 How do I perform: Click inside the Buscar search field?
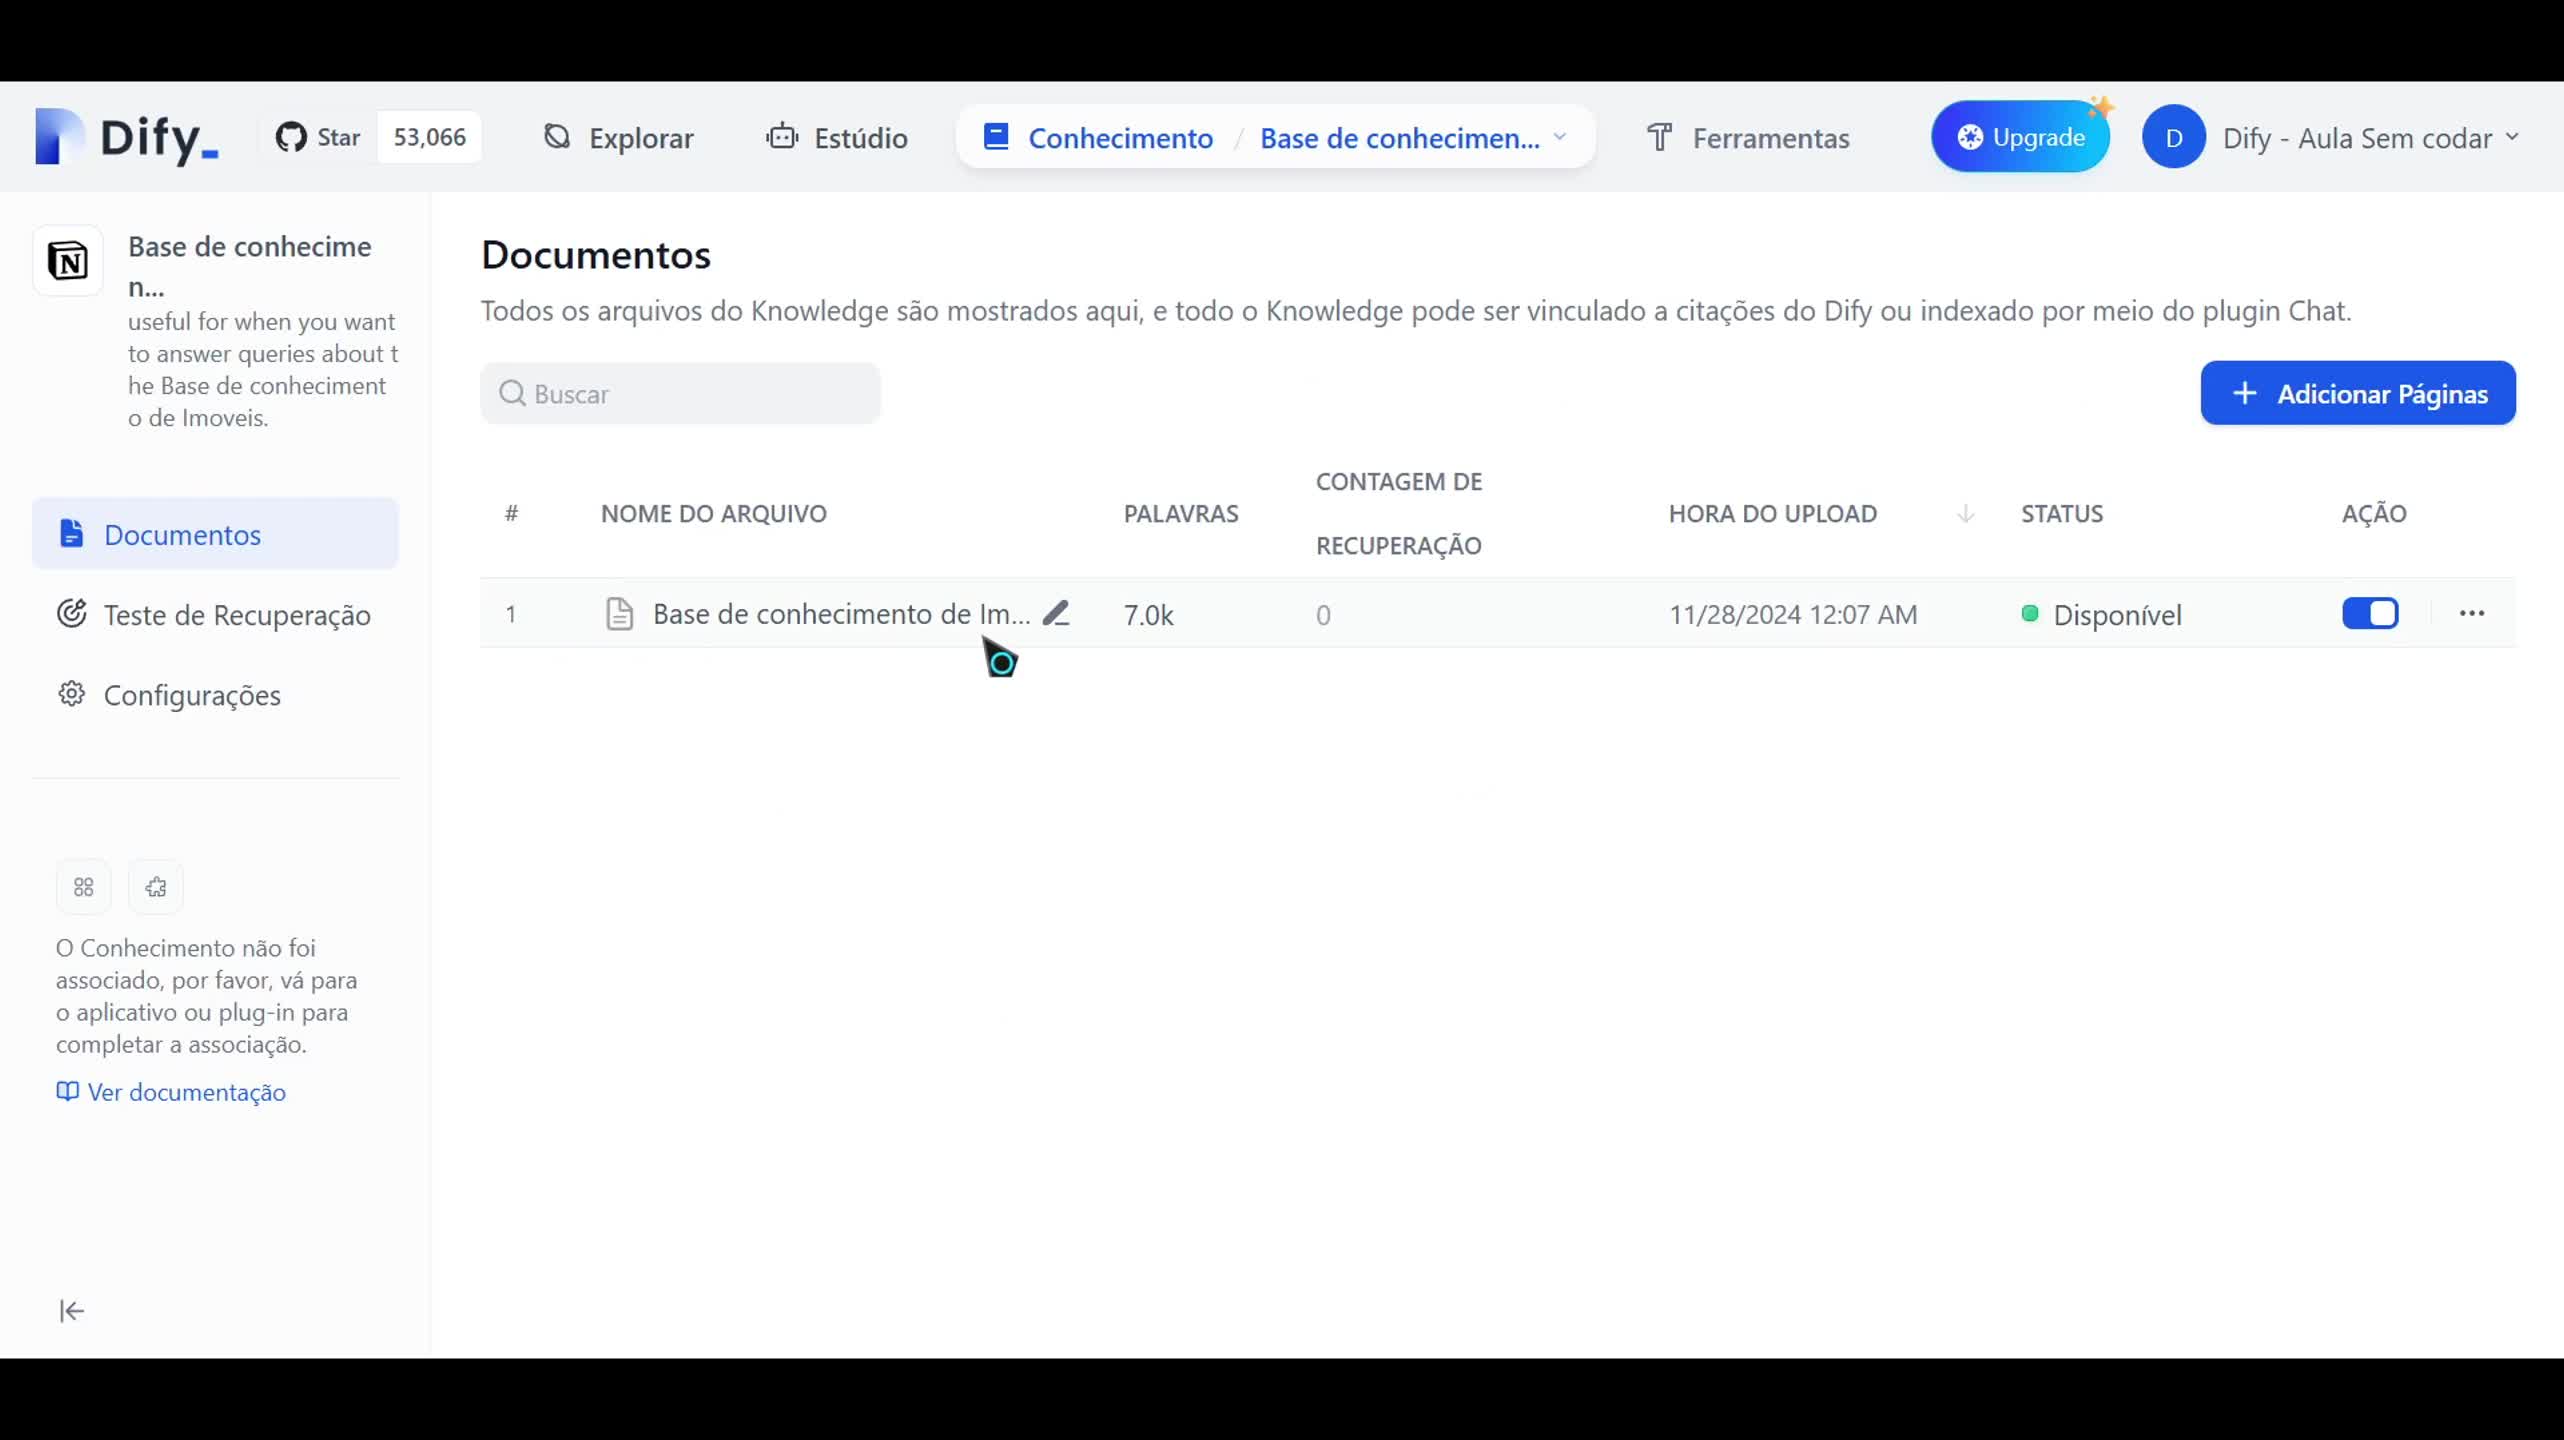tap(680, 393)
